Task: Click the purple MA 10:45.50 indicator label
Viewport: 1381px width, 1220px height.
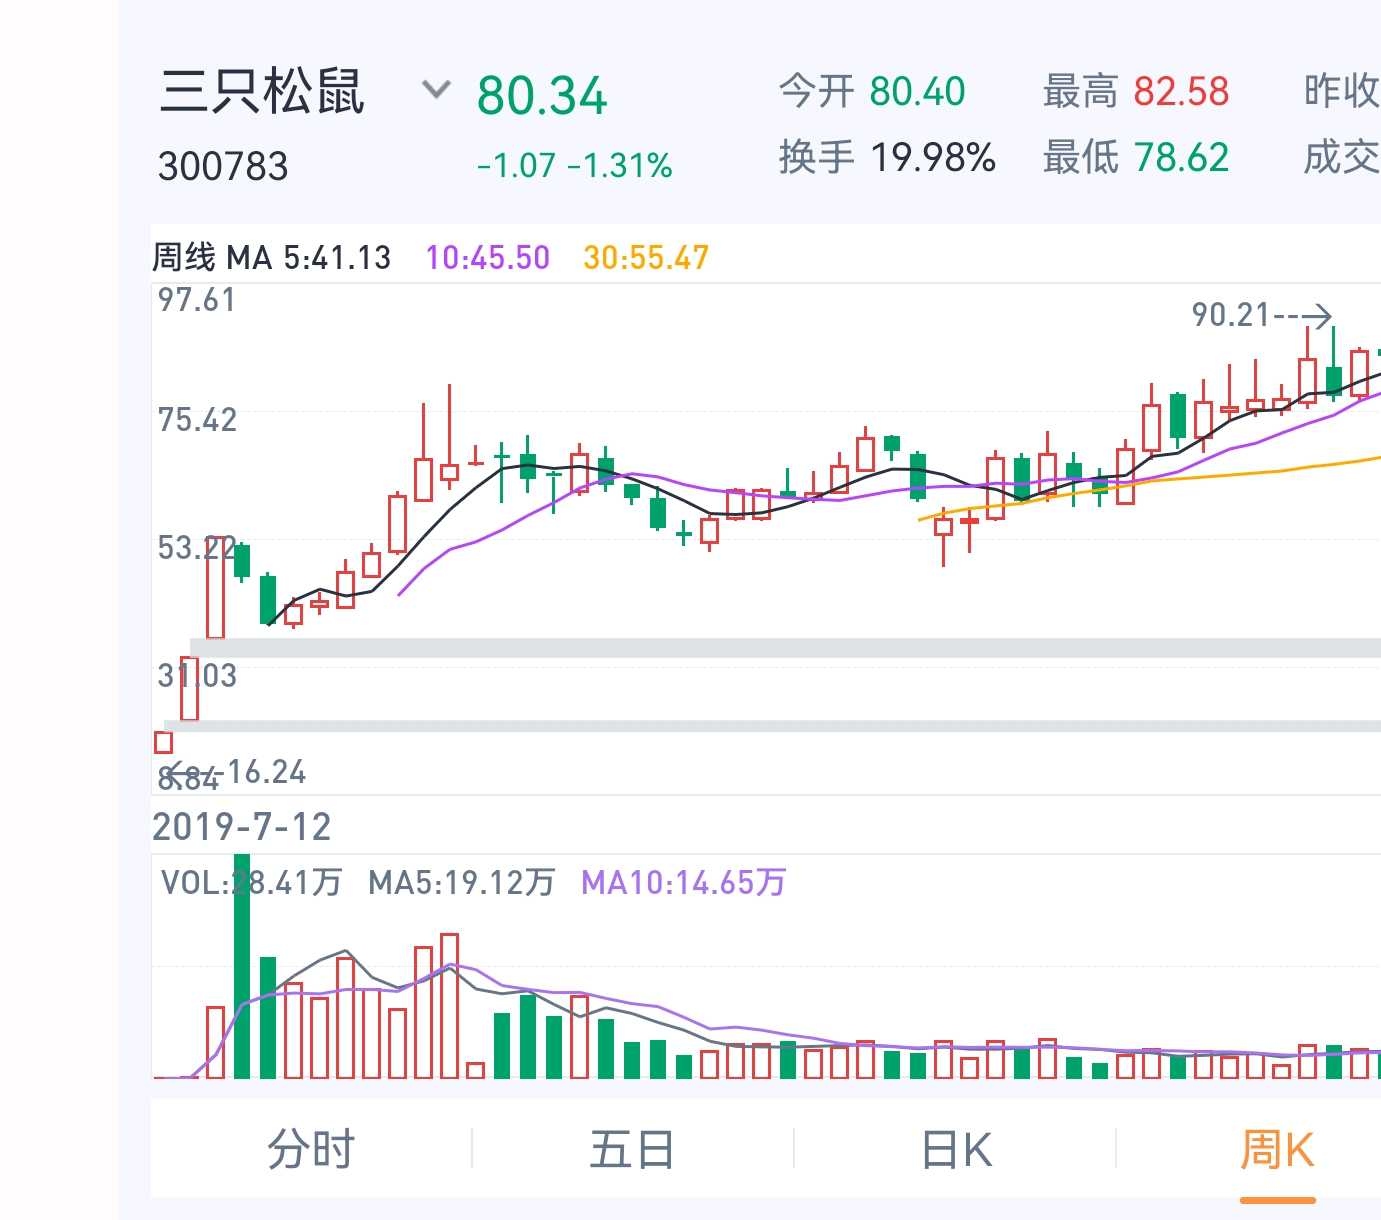Action: [488, 258]
